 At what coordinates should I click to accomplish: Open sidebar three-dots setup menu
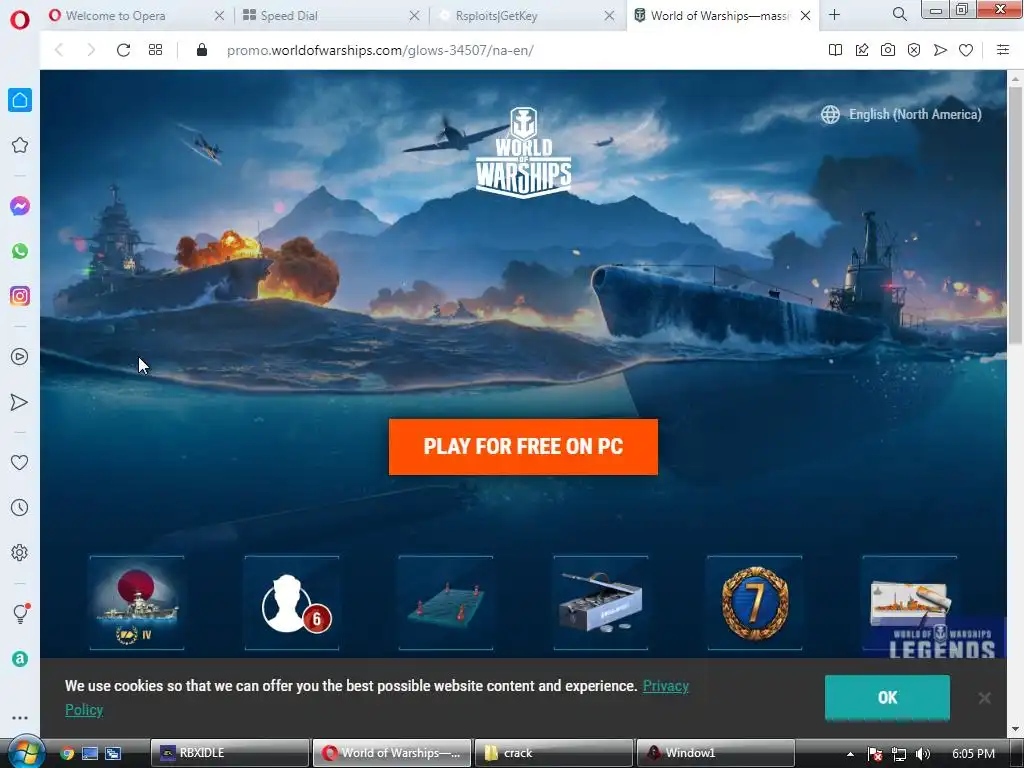(x=20, y=718)
